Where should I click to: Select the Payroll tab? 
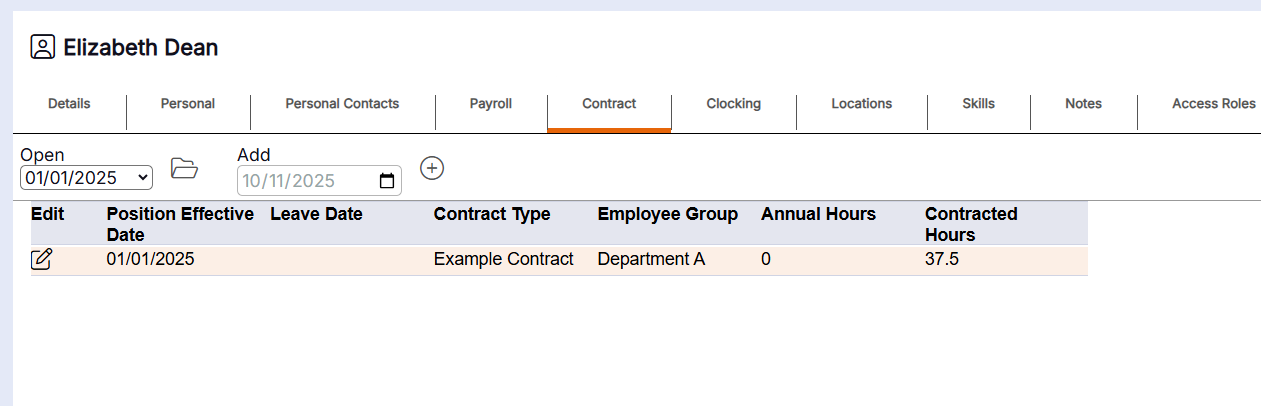[491, 104]
